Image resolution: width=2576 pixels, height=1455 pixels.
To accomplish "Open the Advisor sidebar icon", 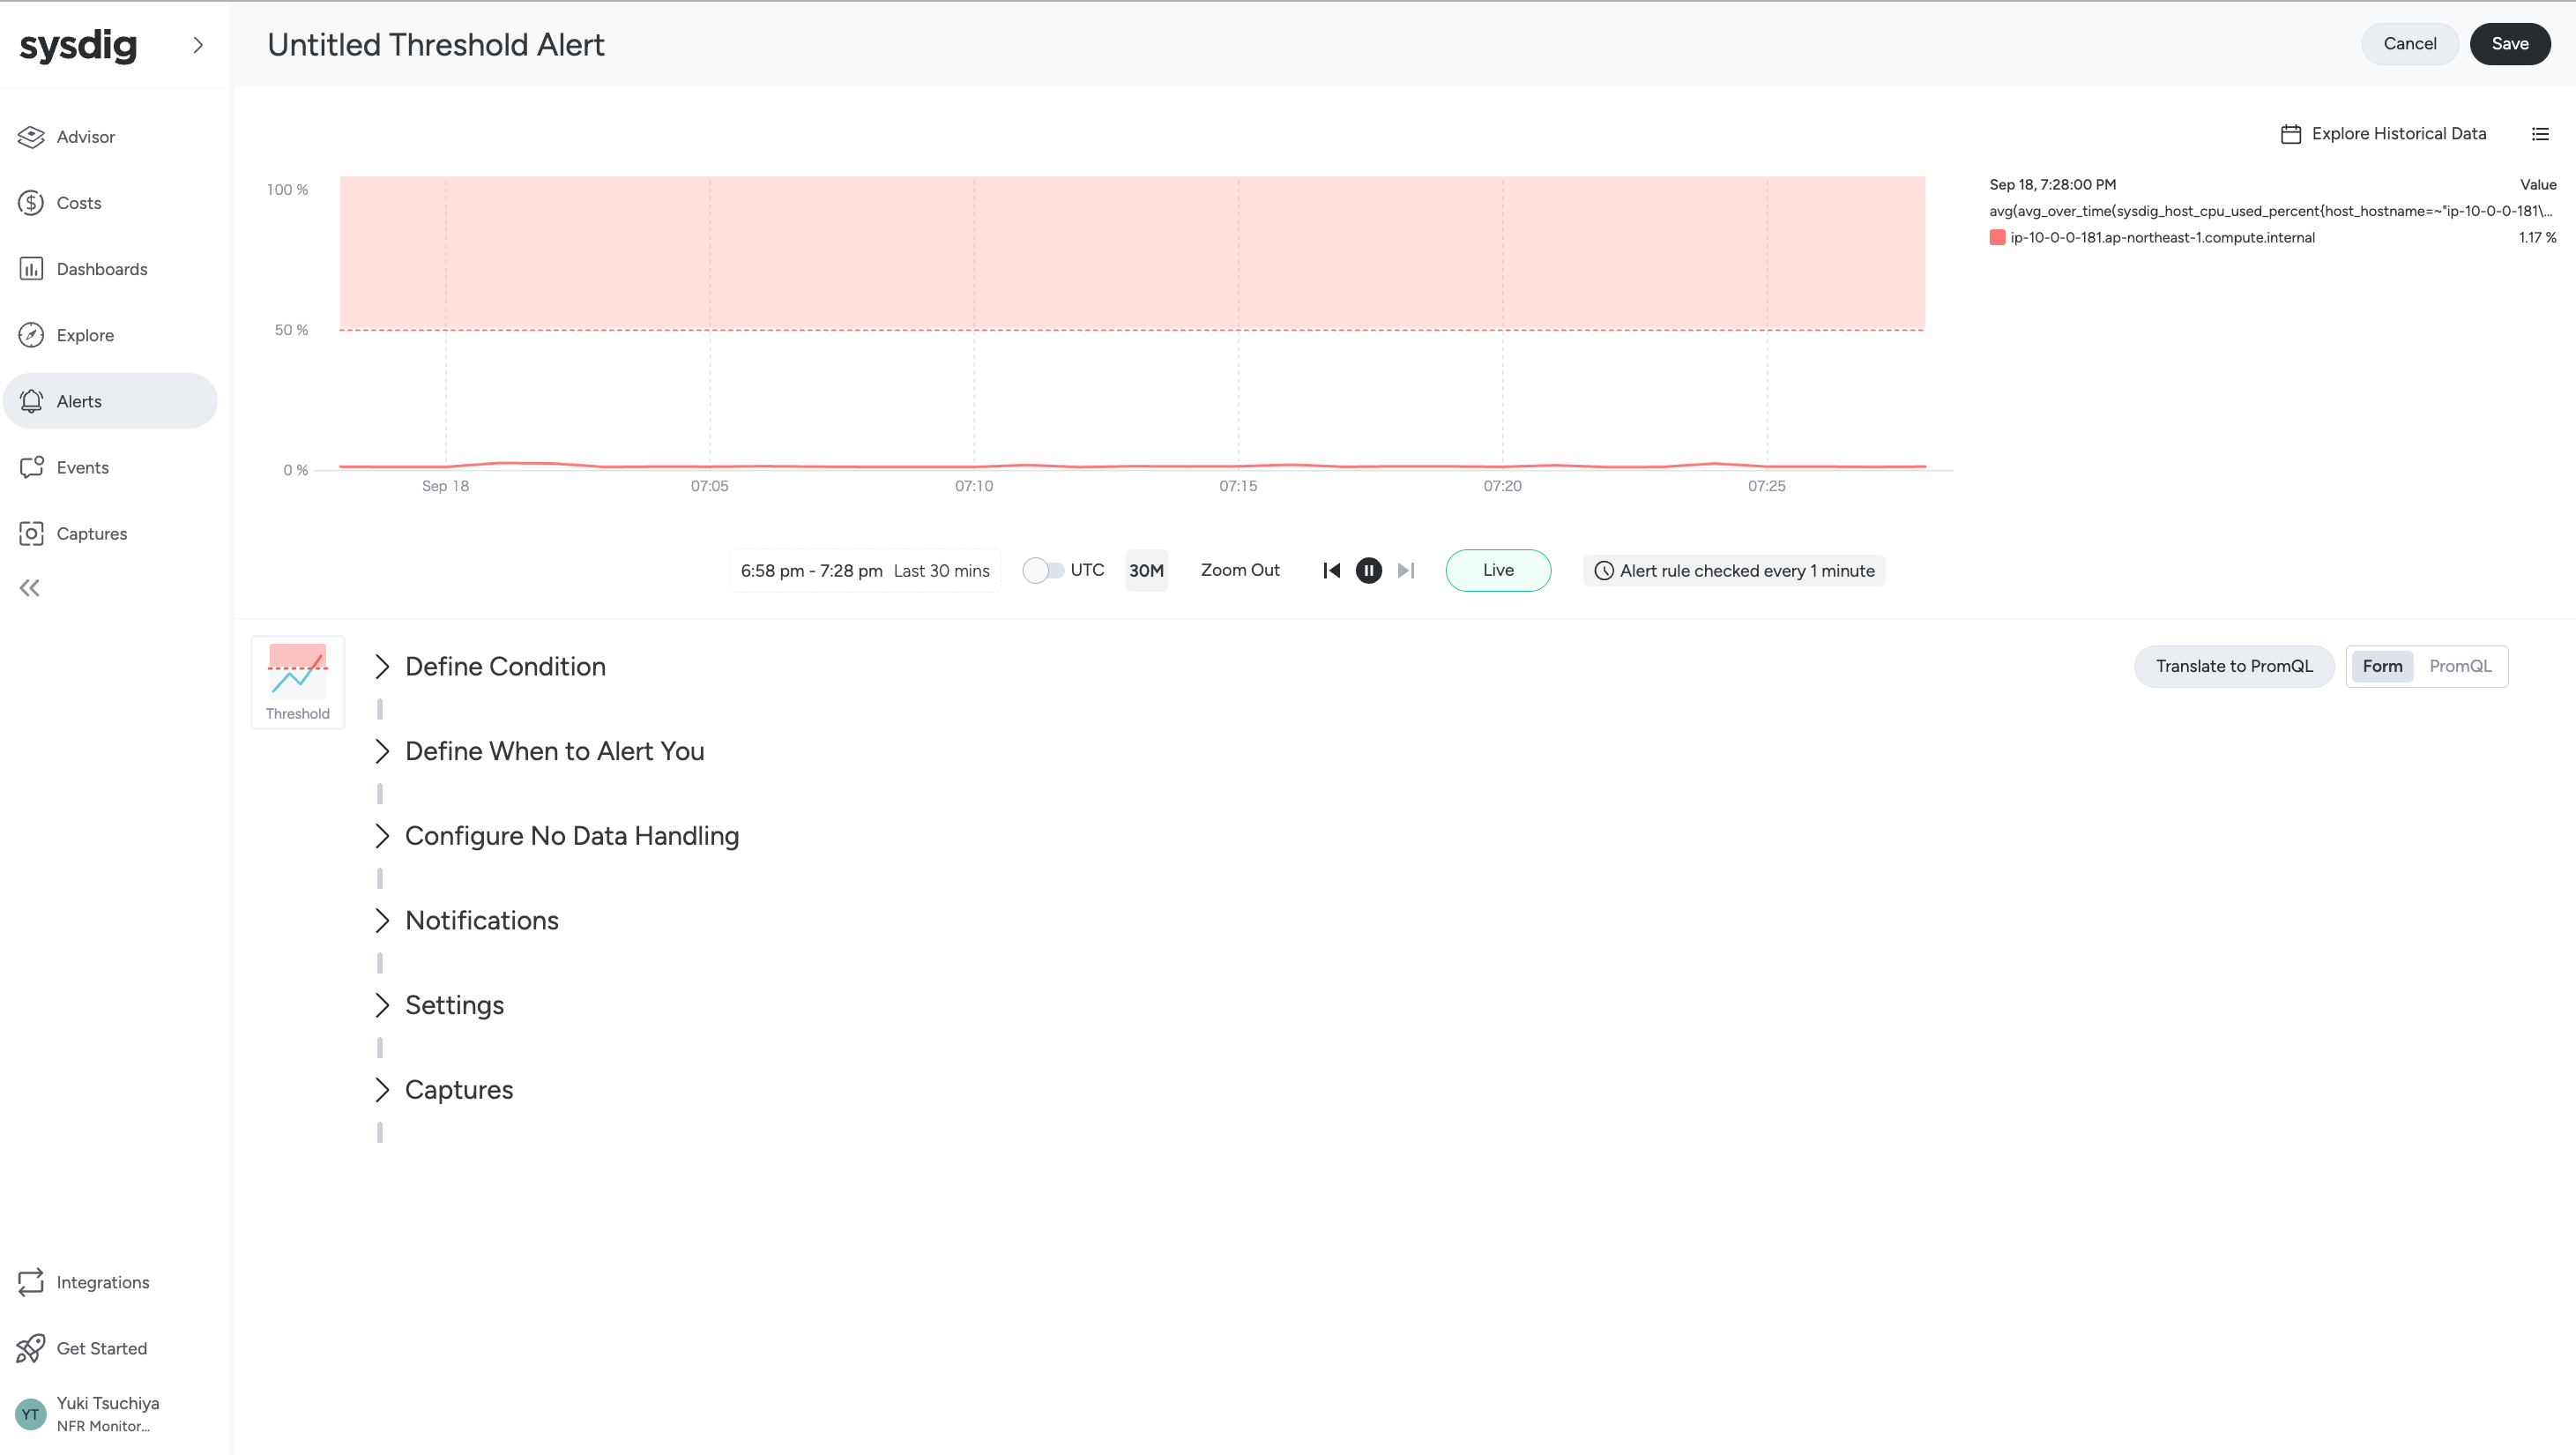I will click(31, 137).
